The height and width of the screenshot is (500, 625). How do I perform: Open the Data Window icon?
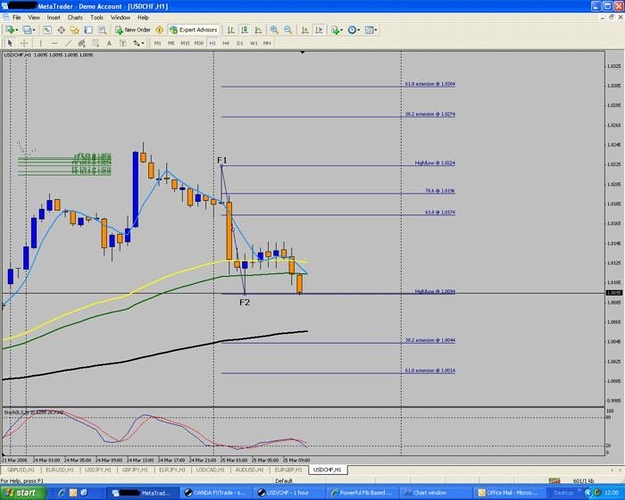click(x=61, y=30)
